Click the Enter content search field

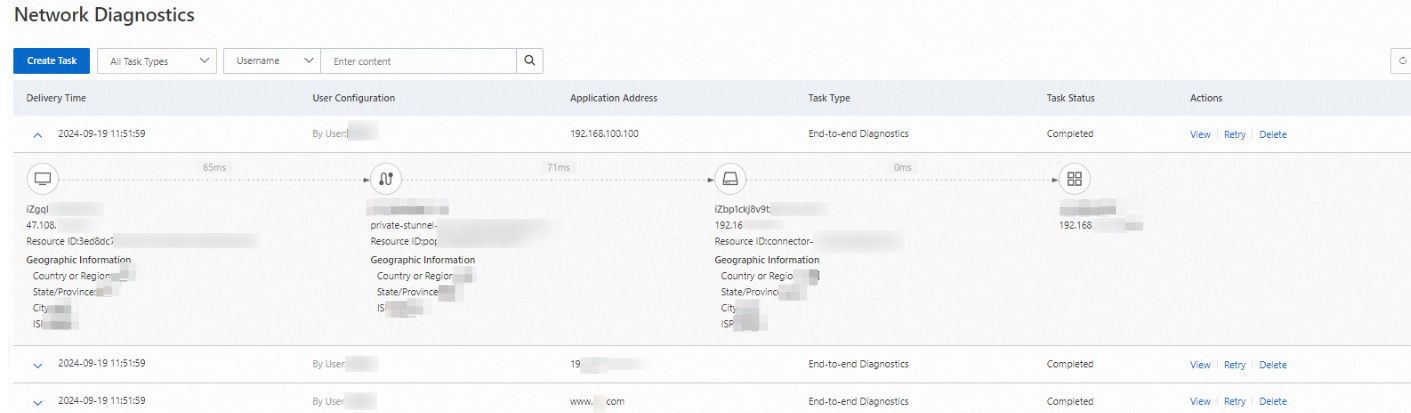pyautogui.click(x=418, y=61)
